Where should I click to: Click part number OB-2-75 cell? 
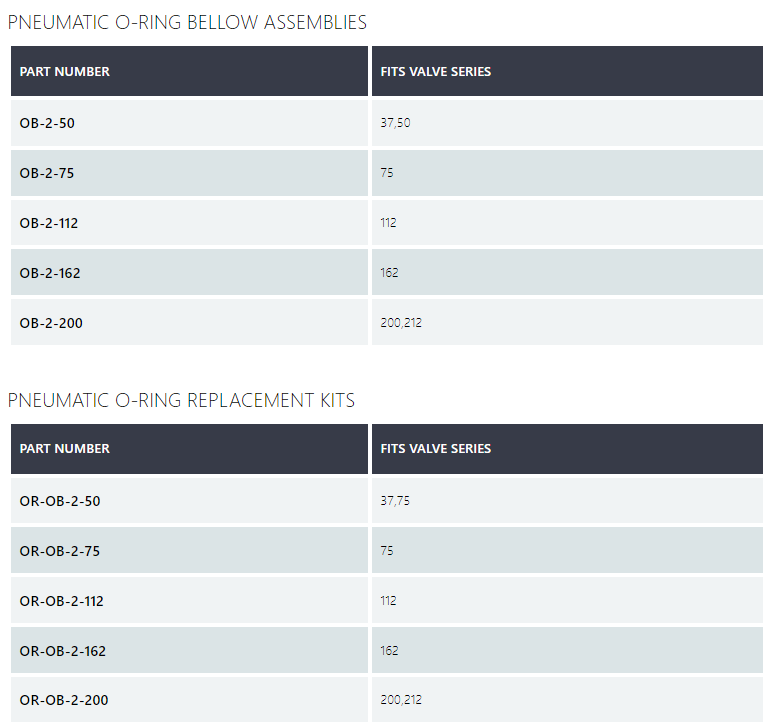47,173
